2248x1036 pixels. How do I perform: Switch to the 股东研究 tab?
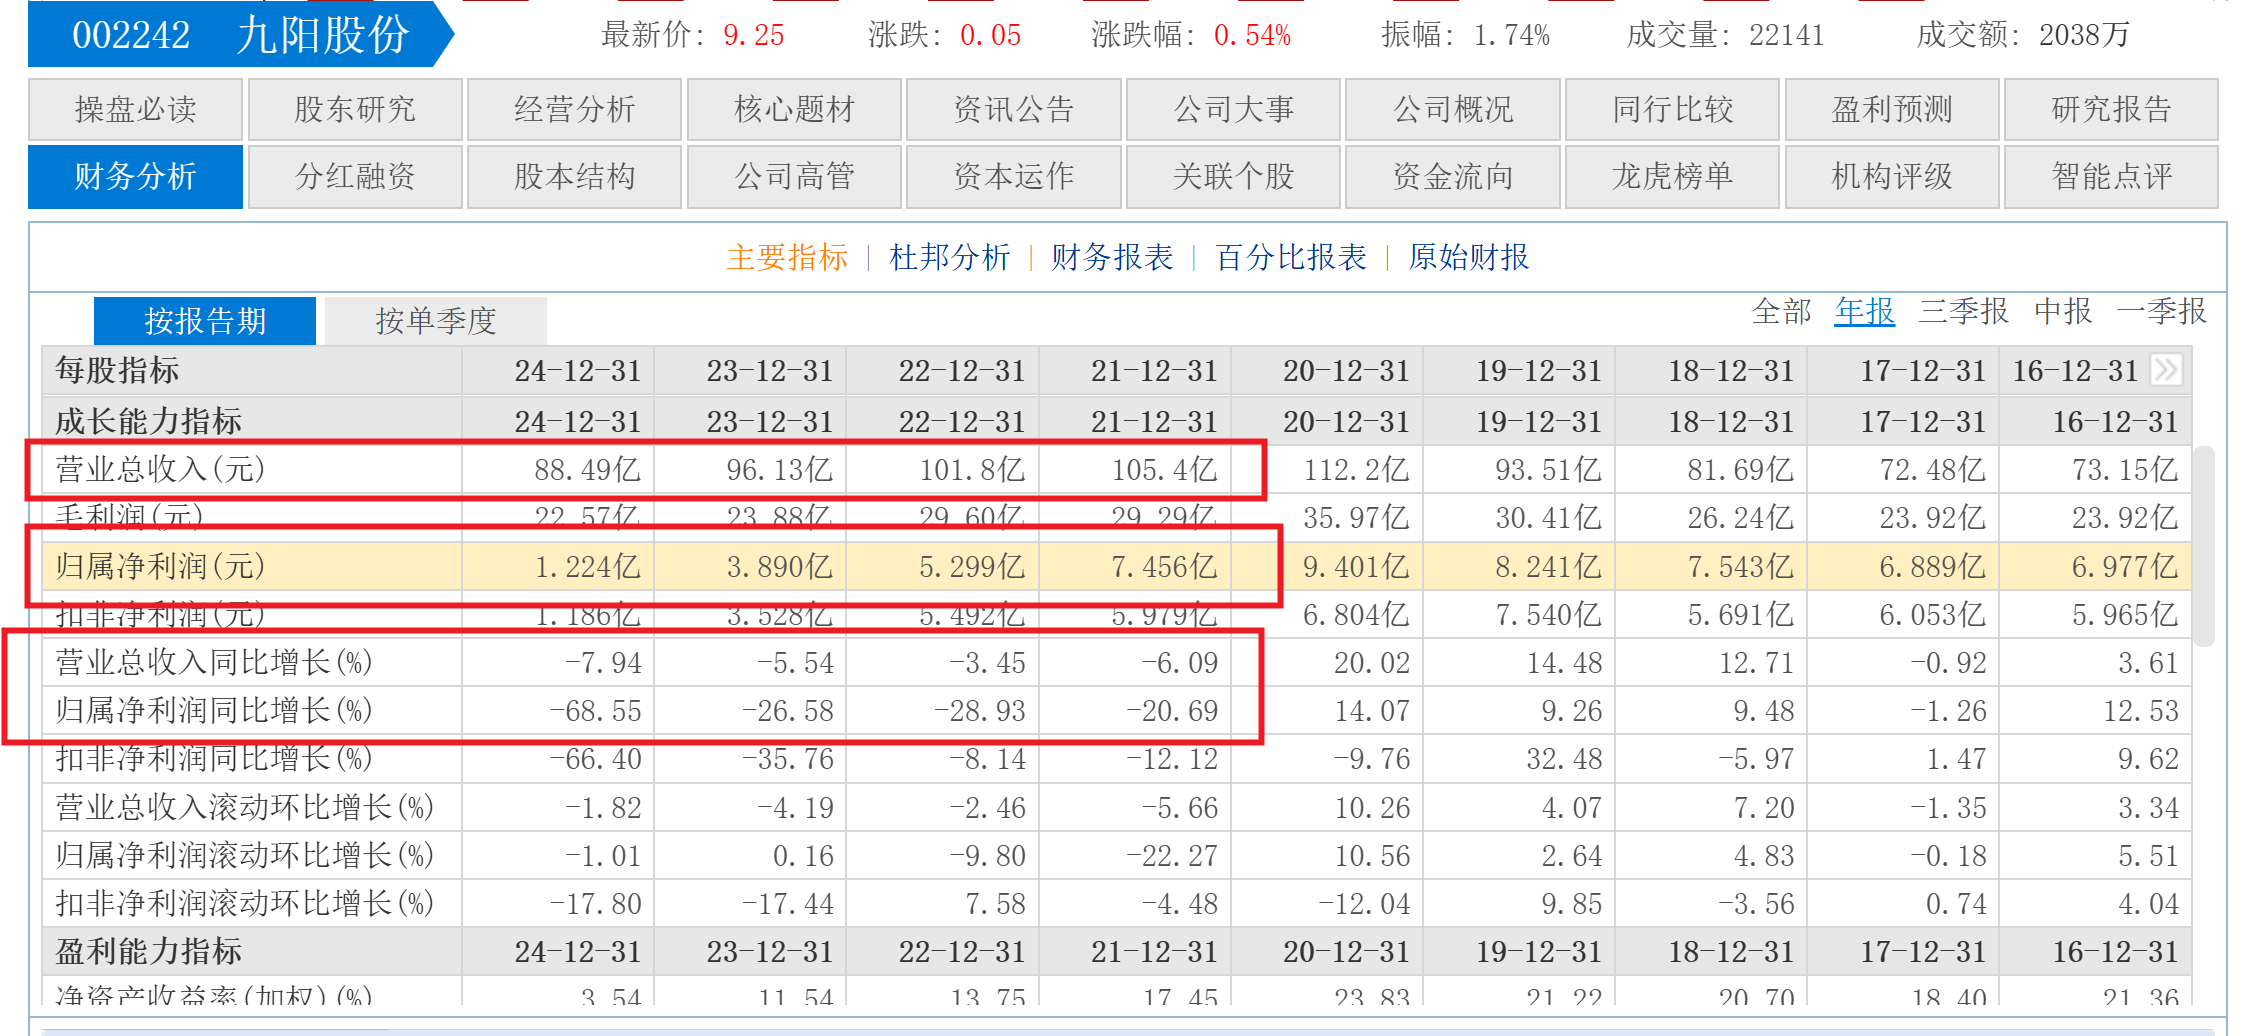pyautogui.click(x=355, y=109)
